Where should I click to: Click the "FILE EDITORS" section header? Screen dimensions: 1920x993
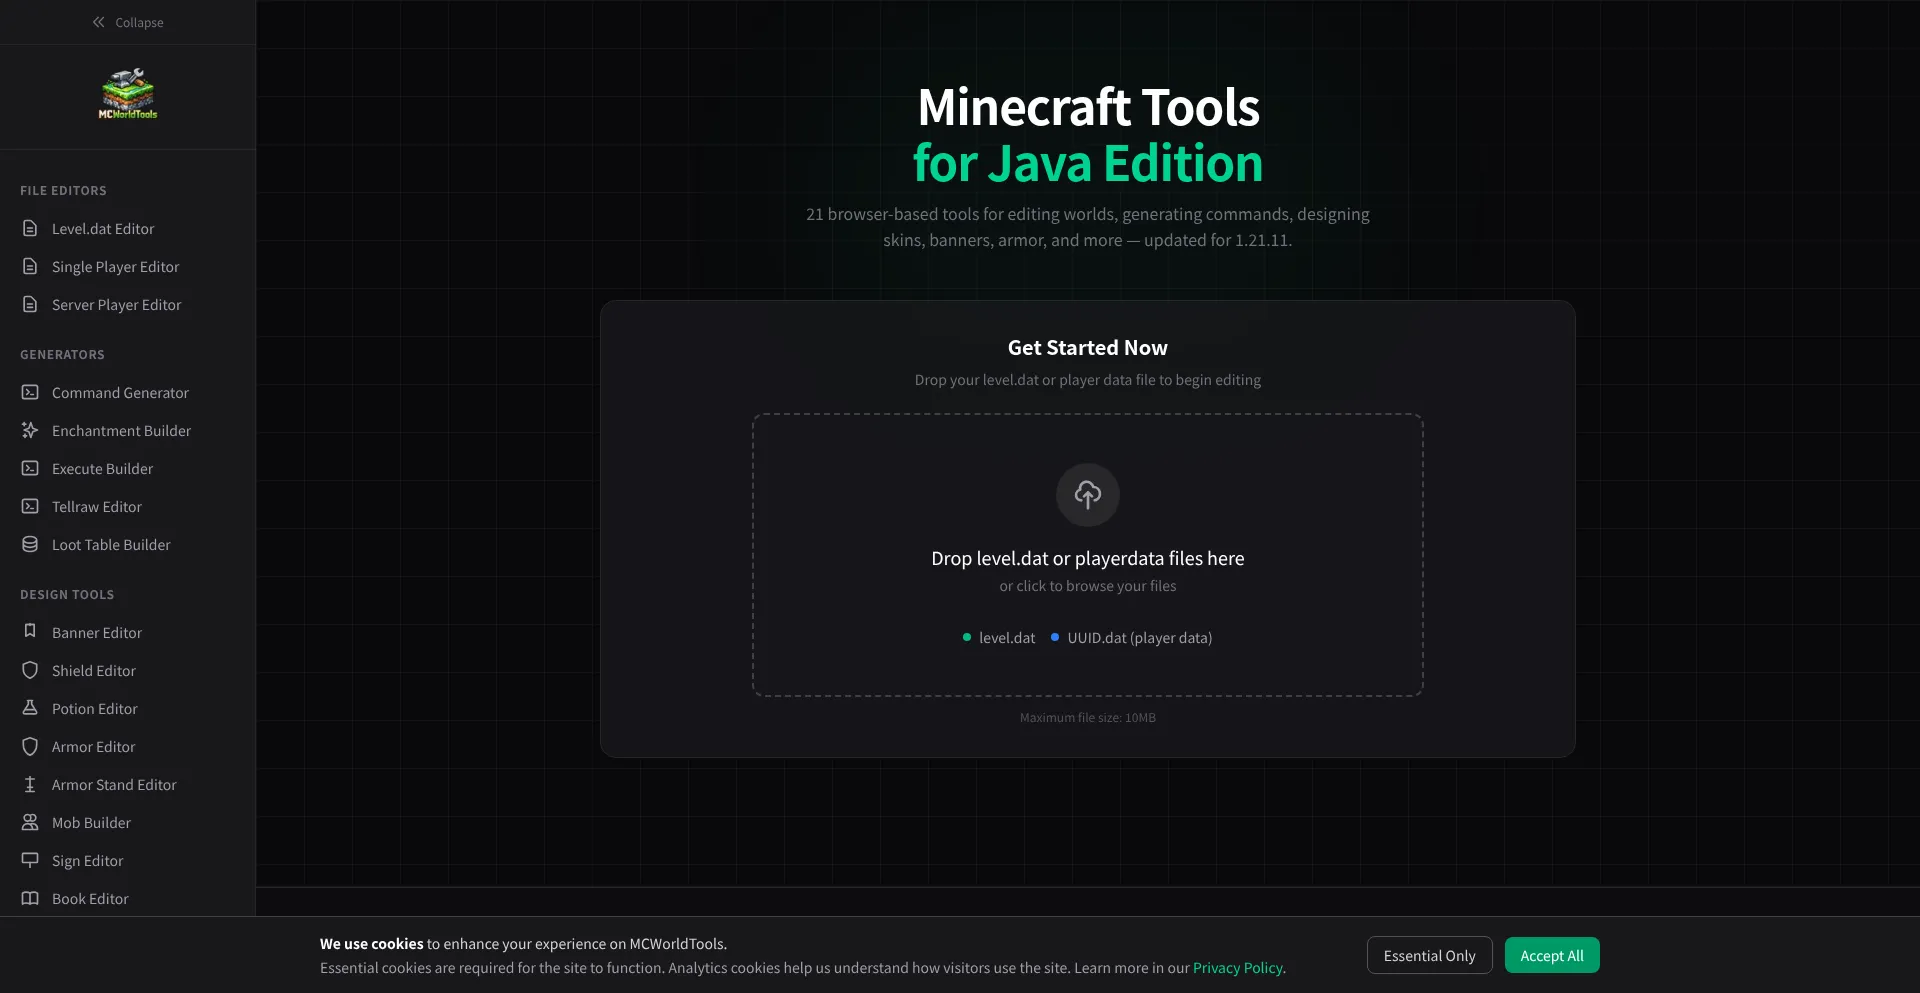click(63, 191)
